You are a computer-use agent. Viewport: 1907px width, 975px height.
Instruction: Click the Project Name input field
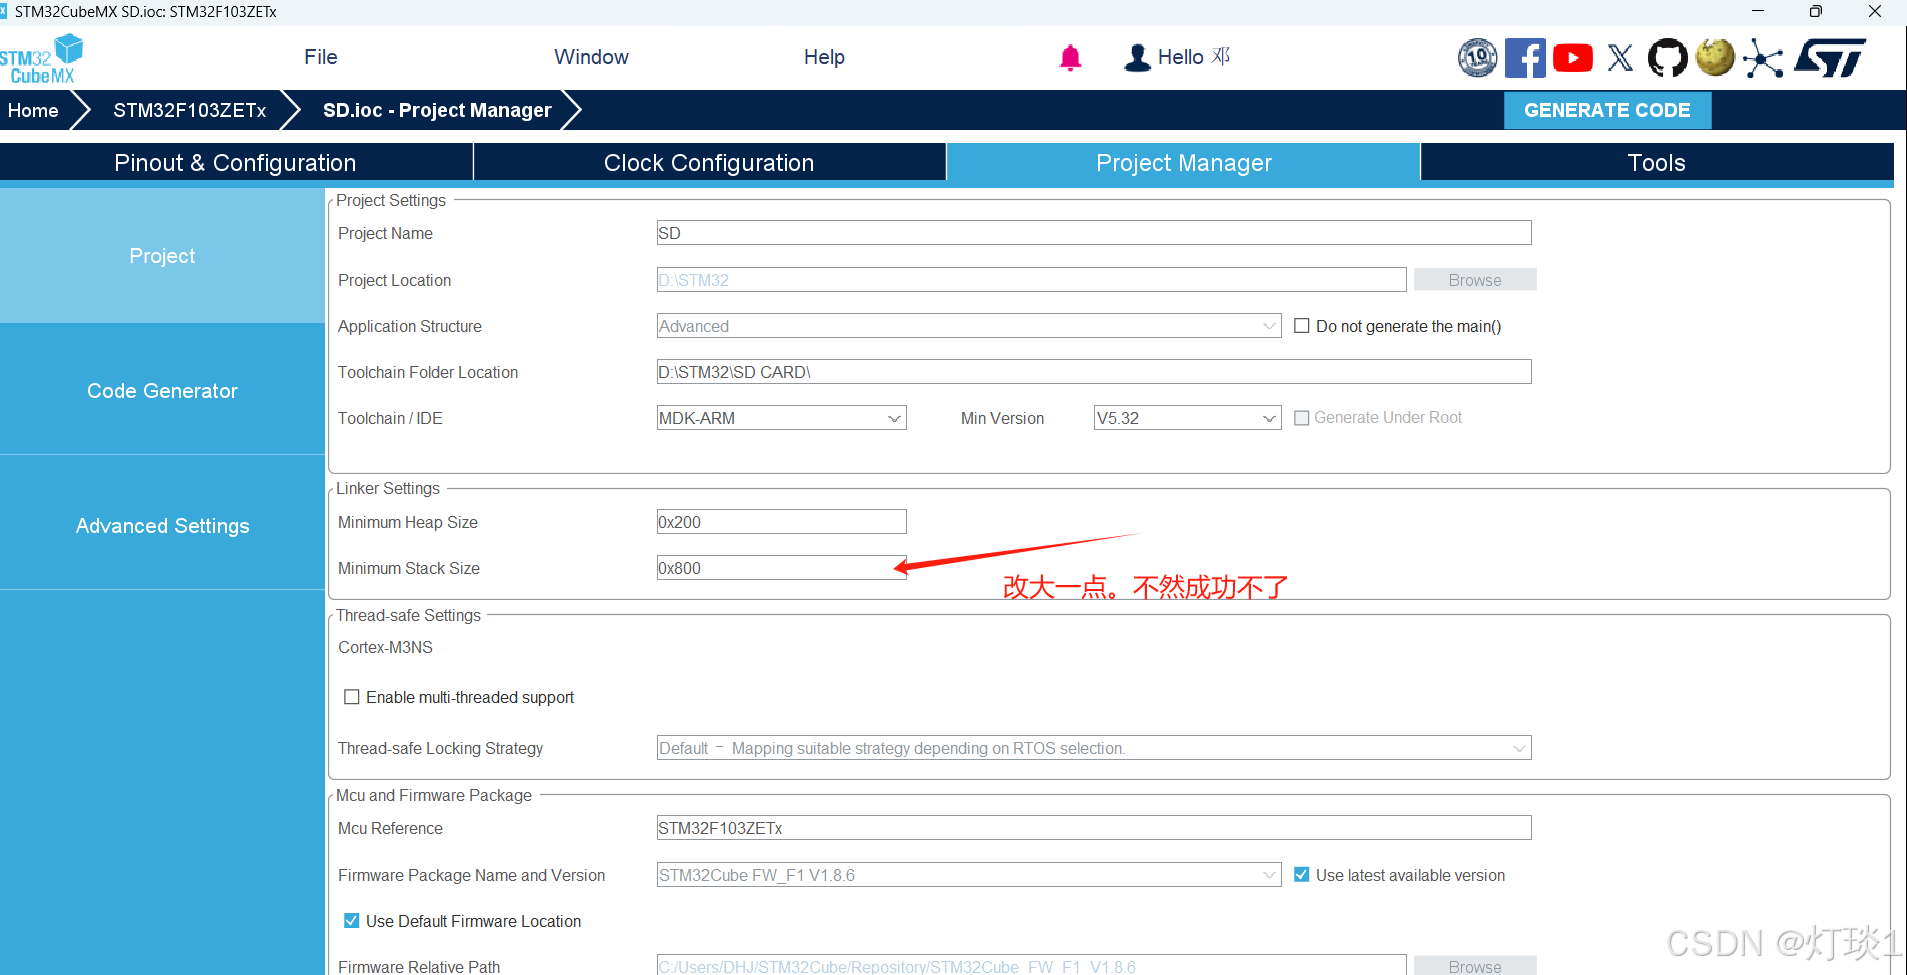tap(1094, 233)
